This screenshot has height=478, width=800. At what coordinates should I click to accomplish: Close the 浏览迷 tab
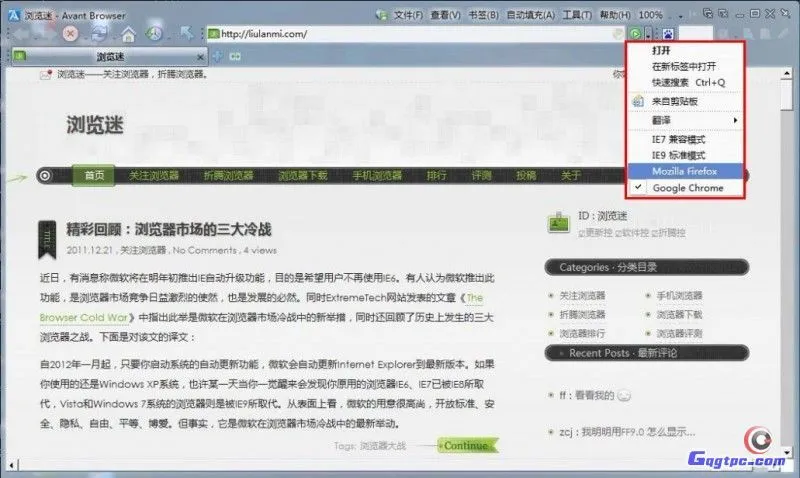(200, 57)
